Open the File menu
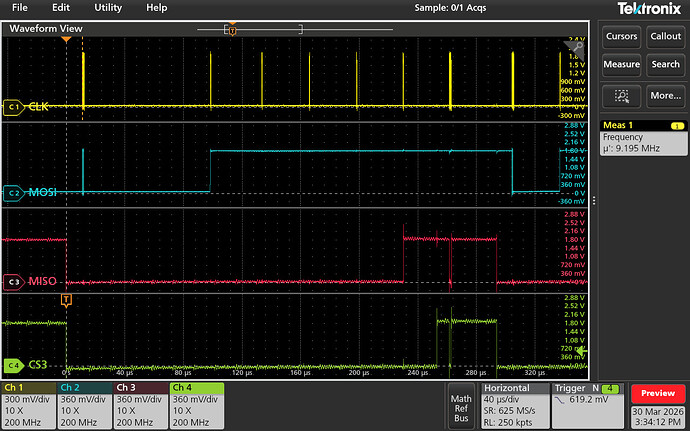 coord(19,7)
